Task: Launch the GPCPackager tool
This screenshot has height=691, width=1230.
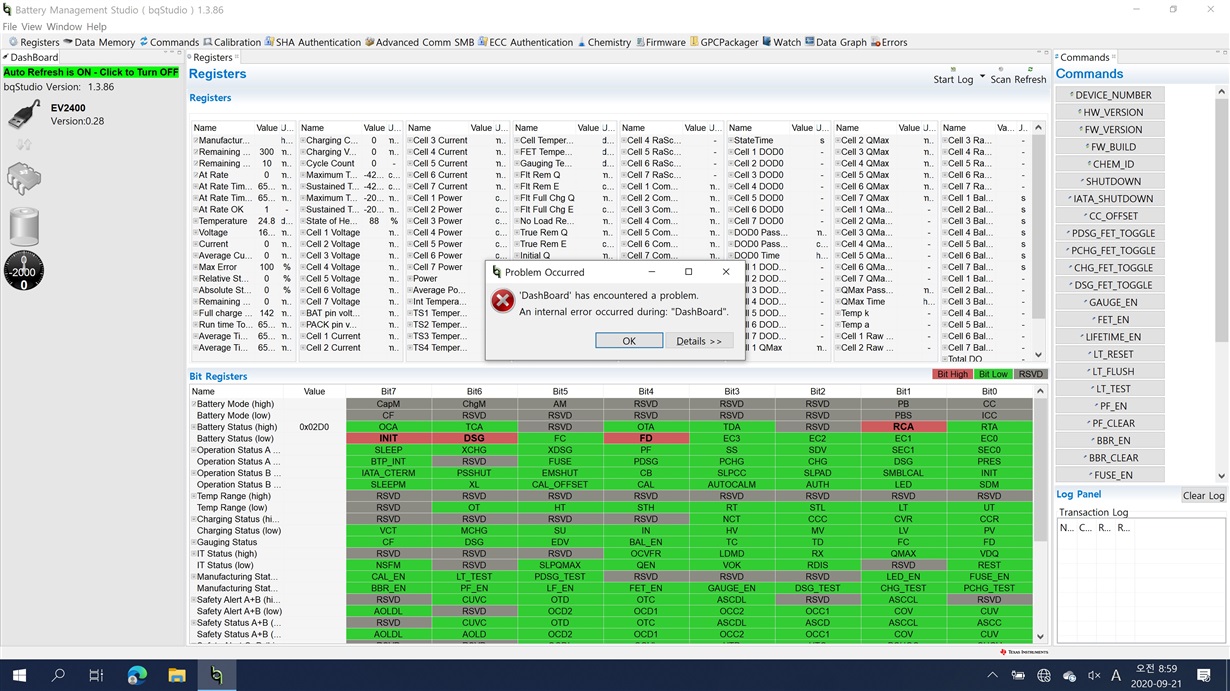Action: click(x=724, y=42)
